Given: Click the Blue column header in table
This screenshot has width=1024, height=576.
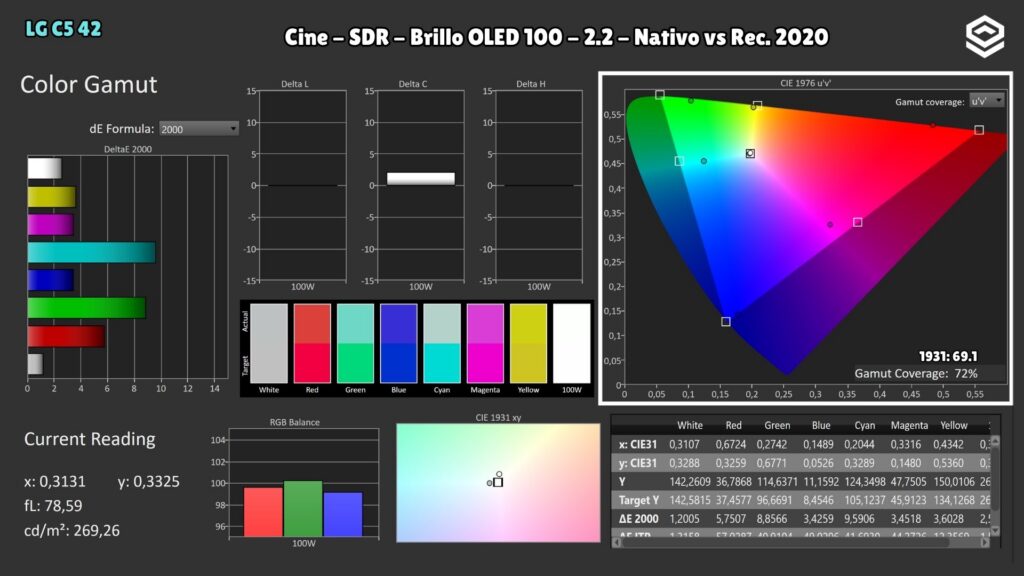Looking at the screenshot, I should [821, 425].
